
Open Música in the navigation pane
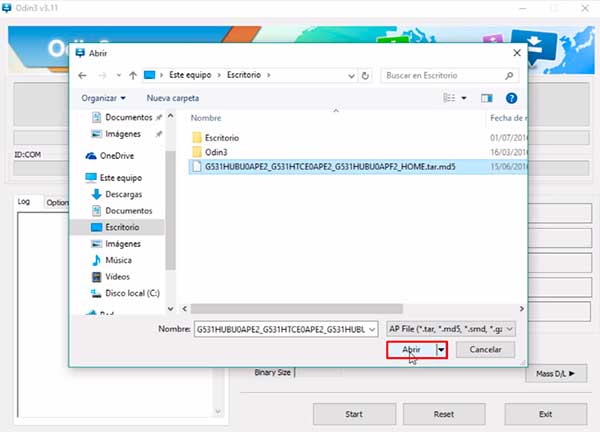tap(112, 260)
